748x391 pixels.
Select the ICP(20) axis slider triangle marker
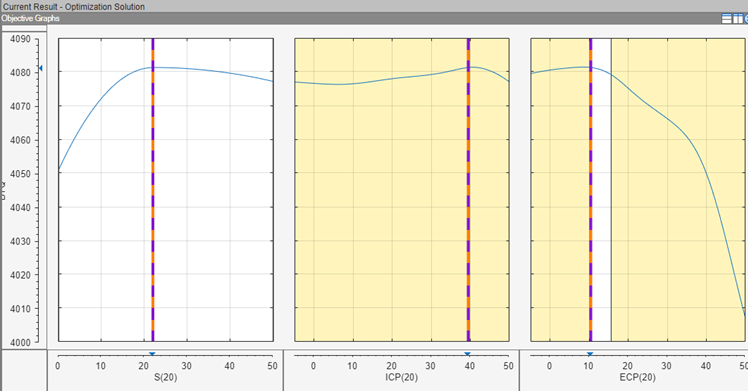(468, 354)
